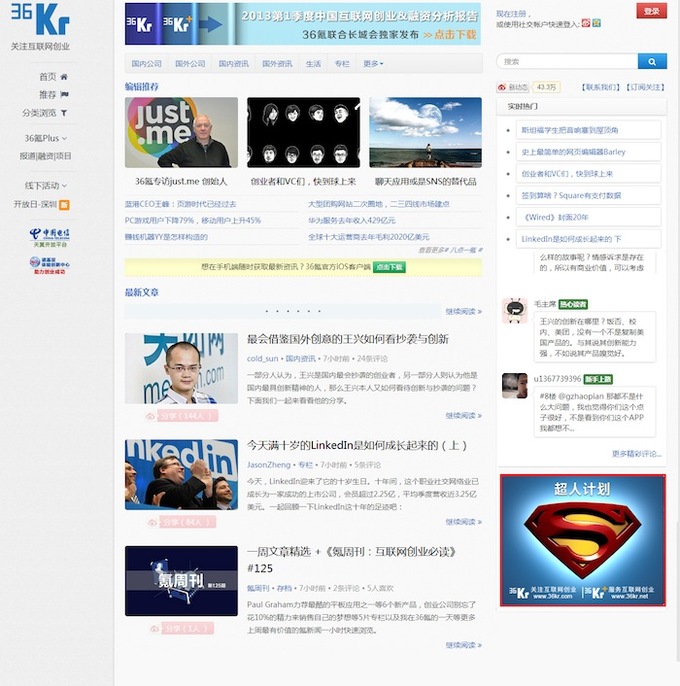Open 推荐 via the flag icon

pos(64,94)
